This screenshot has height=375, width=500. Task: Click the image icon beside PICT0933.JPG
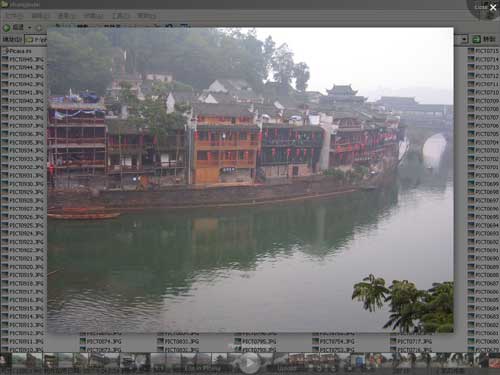(x=5, y=159)
